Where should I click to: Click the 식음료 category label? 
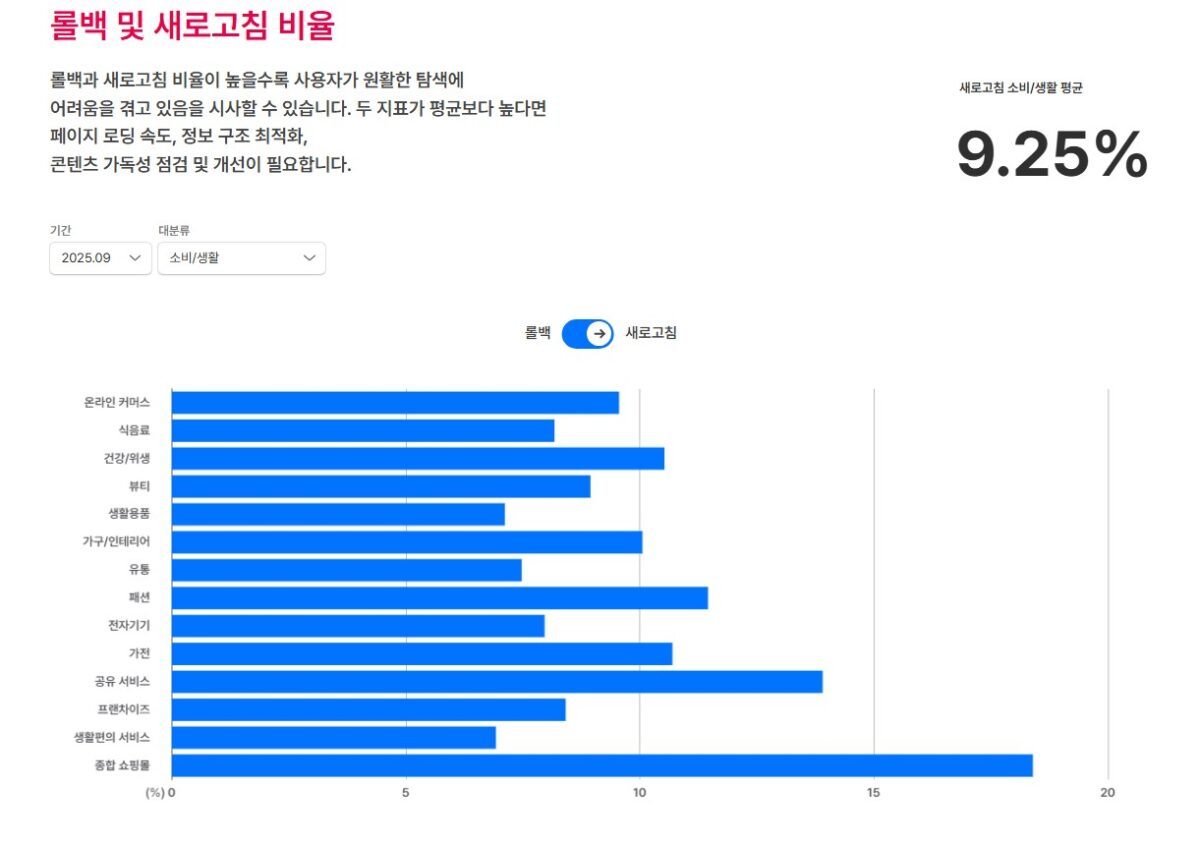[x=133, y=431]
